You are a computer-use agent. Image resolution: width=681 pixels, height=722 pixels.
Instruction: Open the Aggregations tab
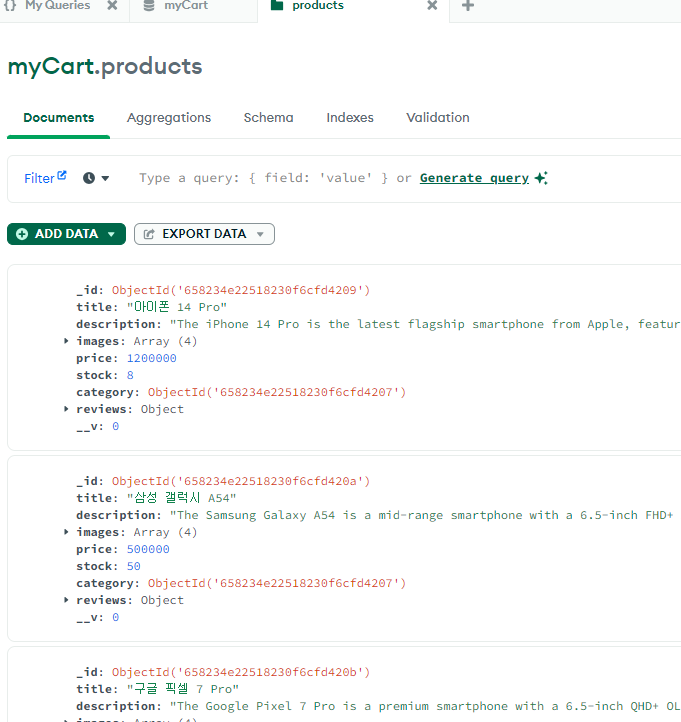pyautogui.click(x=169, y=118)
